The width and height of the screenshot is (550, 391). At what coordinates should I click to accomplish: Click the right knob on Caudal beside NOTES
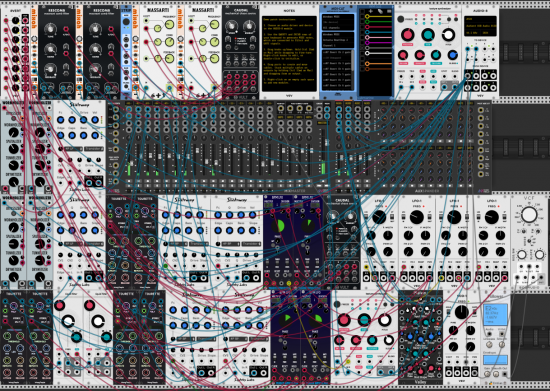tap(249, 26)
